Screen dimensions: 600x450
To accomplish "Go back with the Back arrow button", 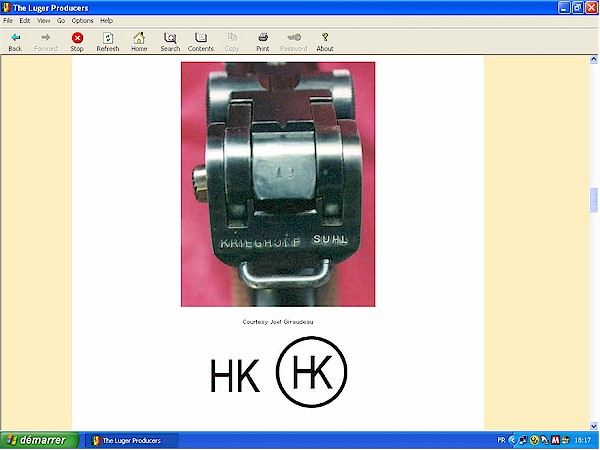I will tap(15, 42).
